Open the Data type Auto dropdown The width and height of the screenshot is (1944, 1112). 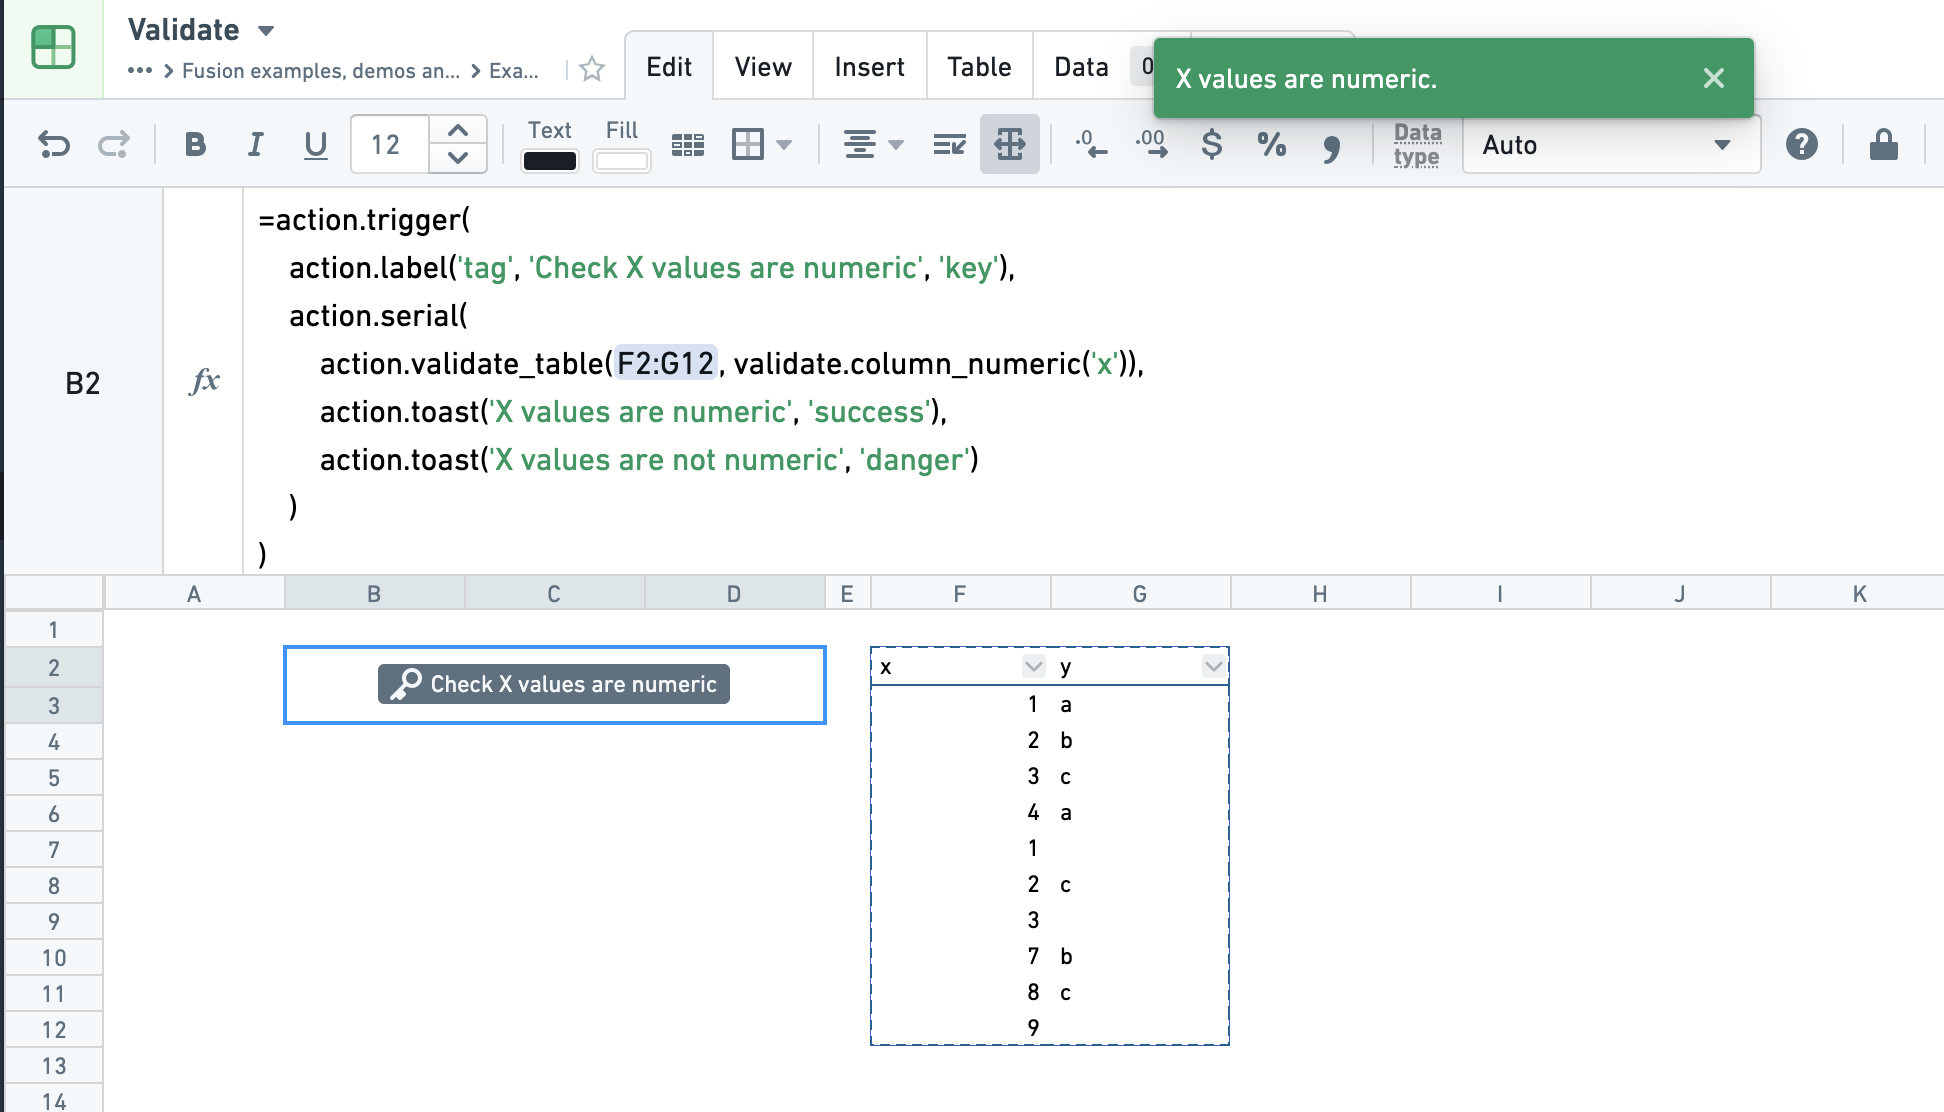point(1611,145)
